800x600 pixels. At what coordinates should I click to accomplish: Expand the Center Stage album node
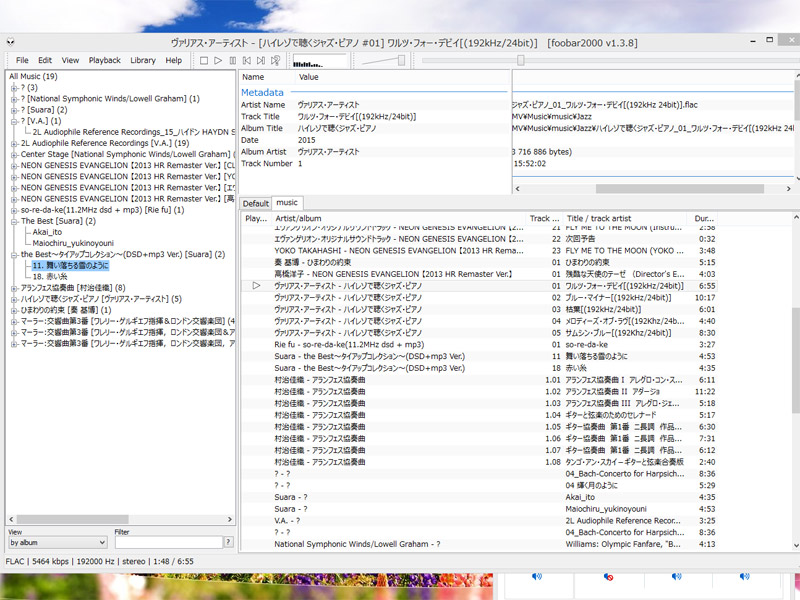tap(14, 154)
